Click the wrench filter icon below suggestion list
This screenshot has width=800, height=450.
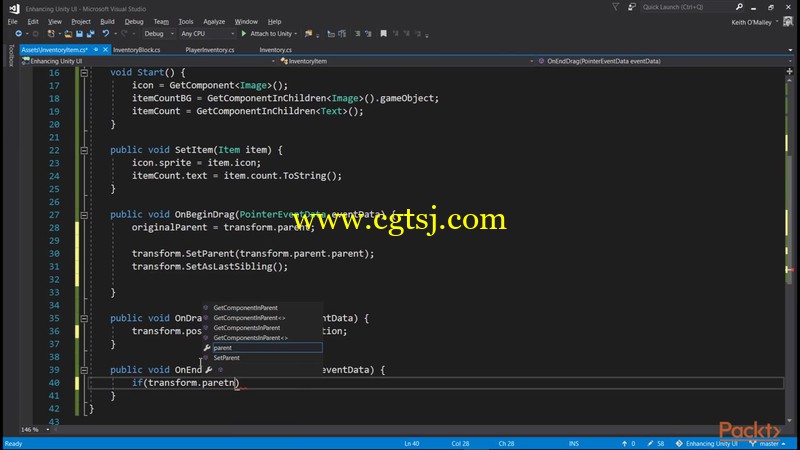click(x=209, y=369)
